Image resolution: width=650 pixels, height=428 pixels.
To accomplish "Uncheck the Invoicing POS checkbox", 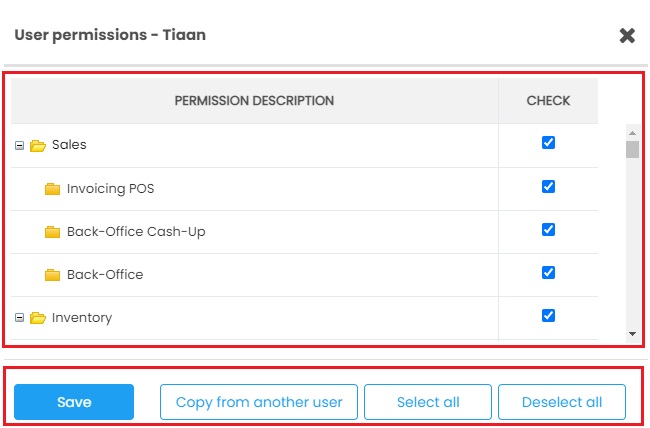I will tap(548, 186).
